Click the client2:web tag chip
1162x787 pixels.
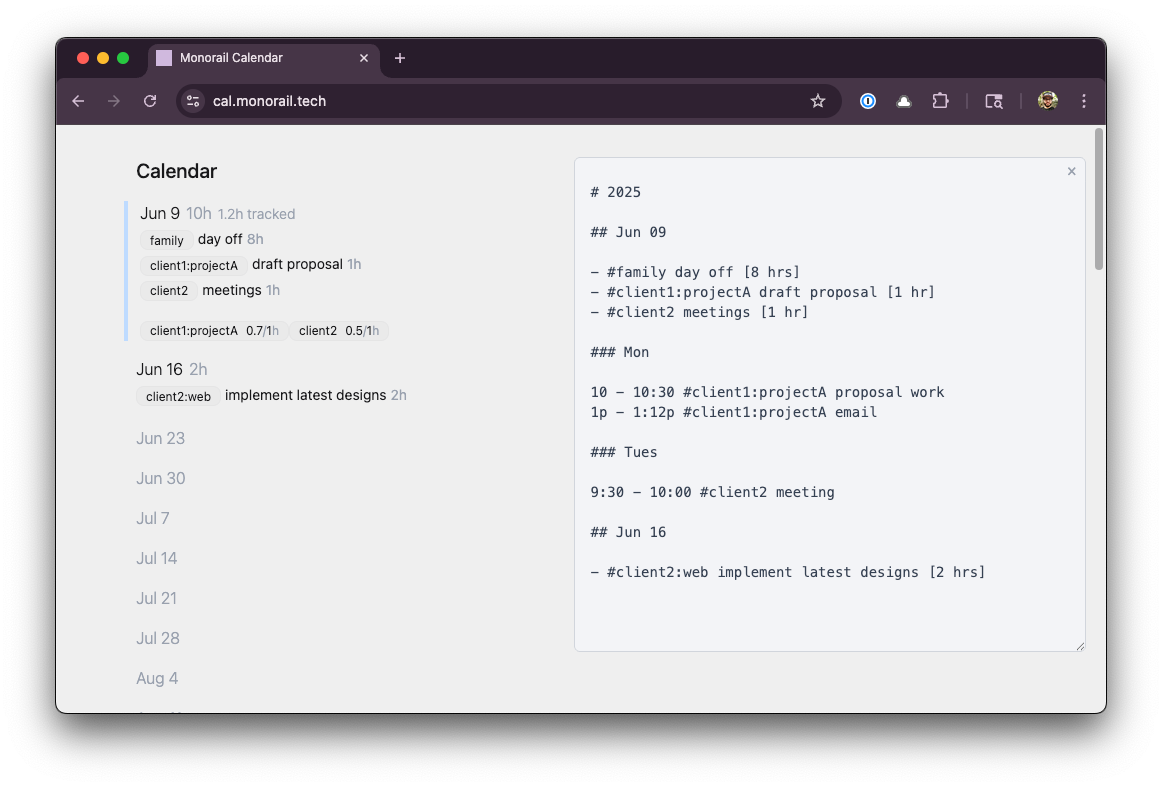[x=179, y=396]
